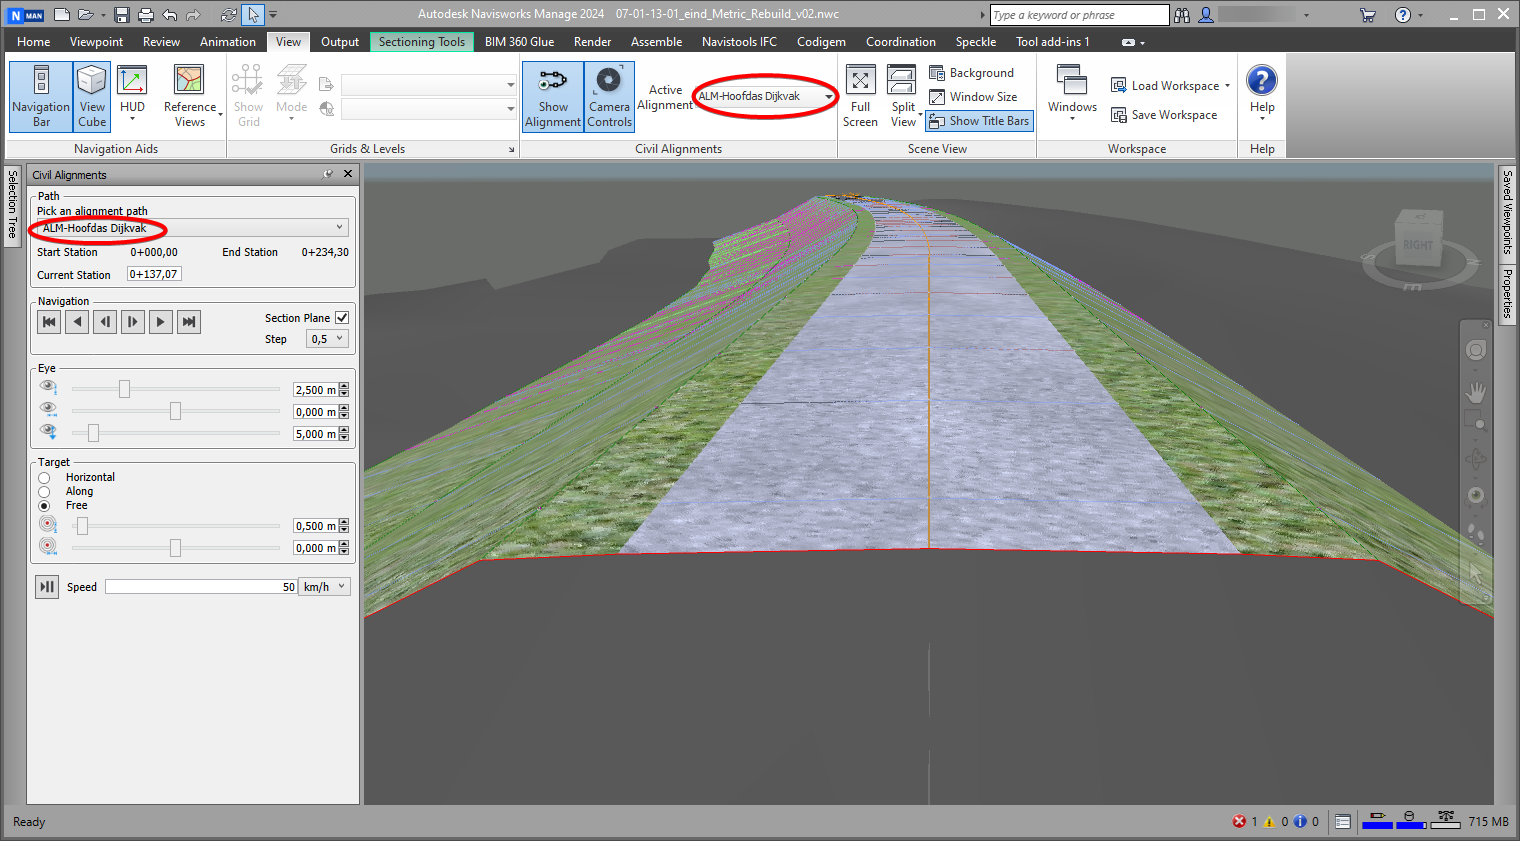Click the Print icon in quick access toolbar
The width and height of the screenshot is (1520, 841).
tap(146, 15)
